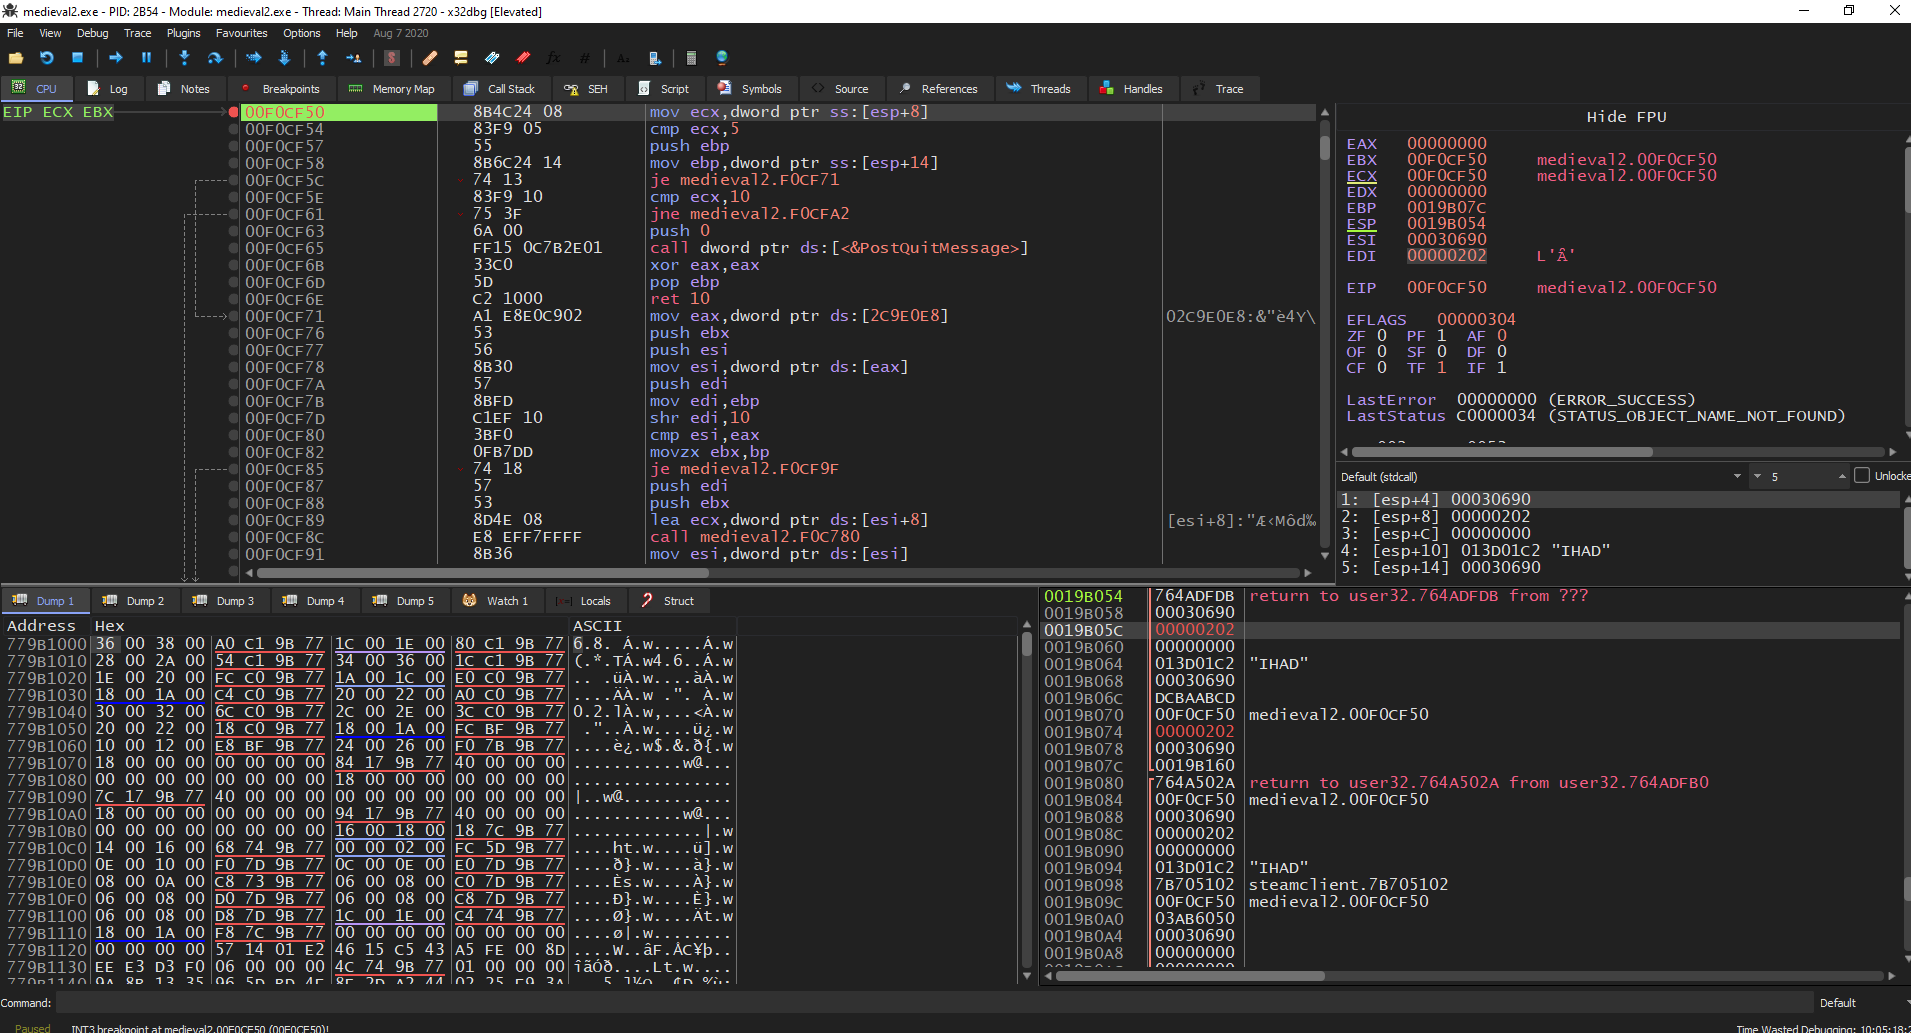Open the Scylla plugin icon
Viewport: 1911px width, 1033px height.
click(392, 58)
